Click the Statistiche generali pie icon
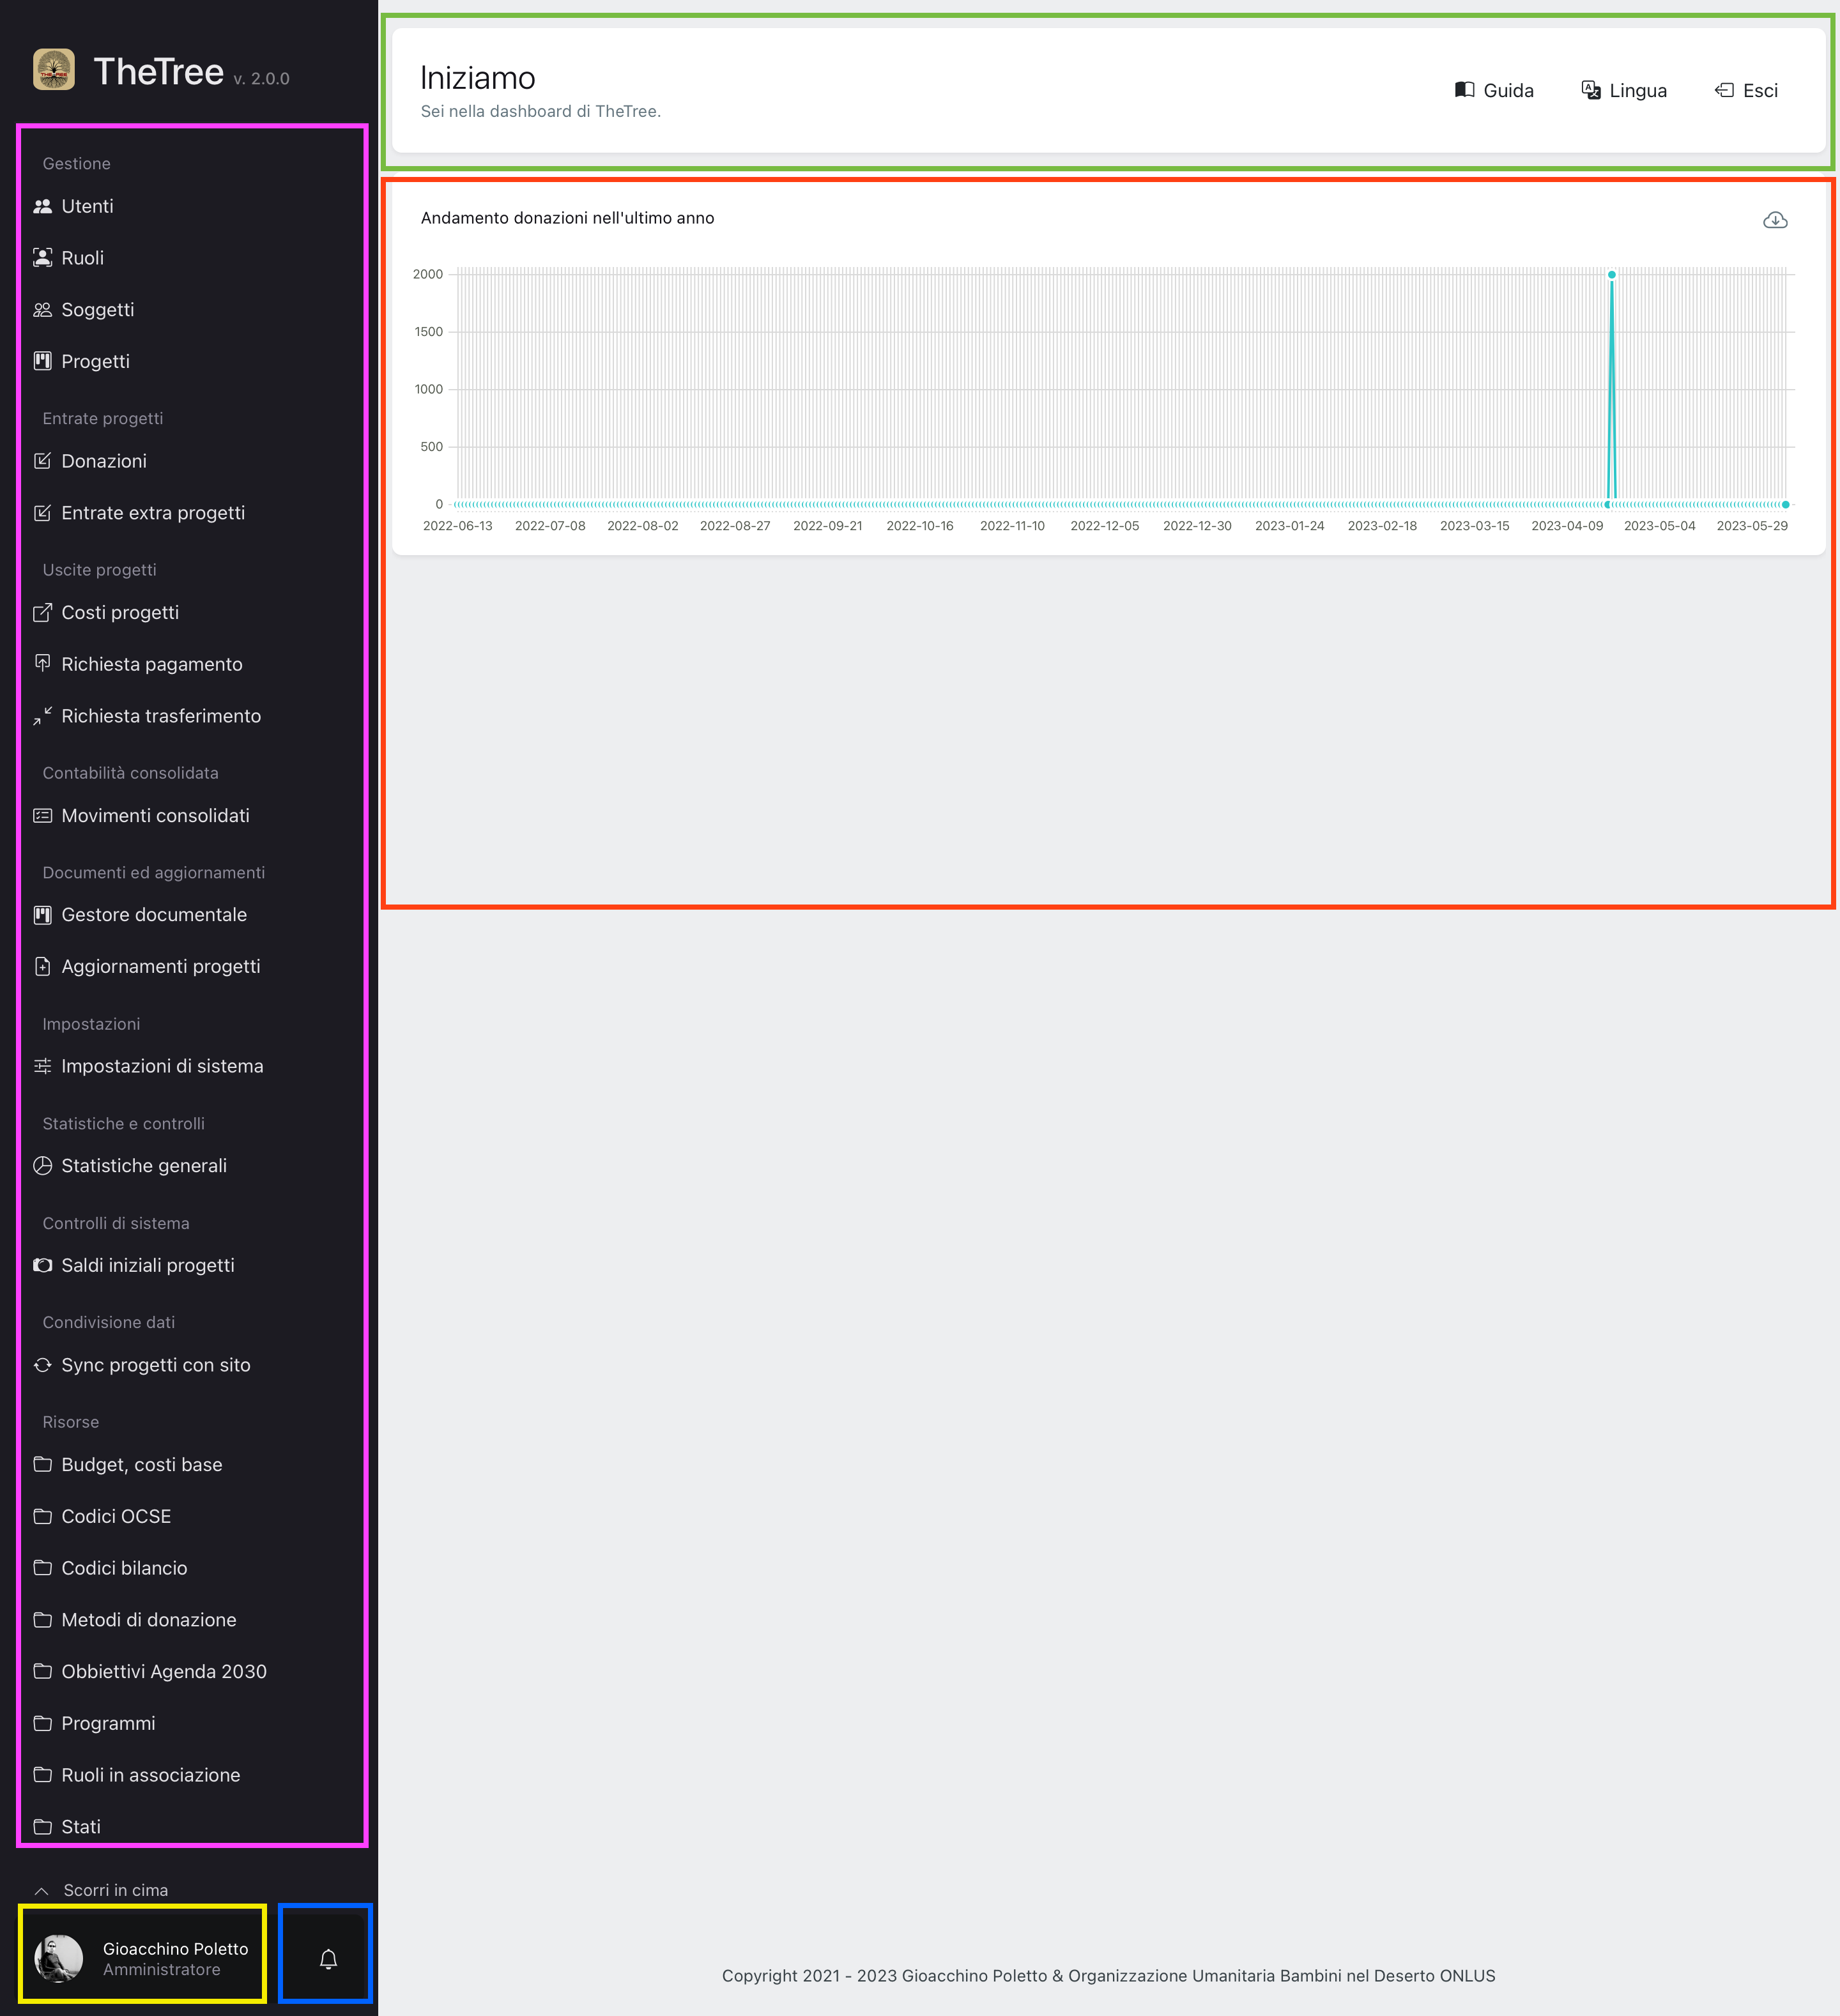Viewport: 1840px width, 2016px height. (x=42, y=1166)
